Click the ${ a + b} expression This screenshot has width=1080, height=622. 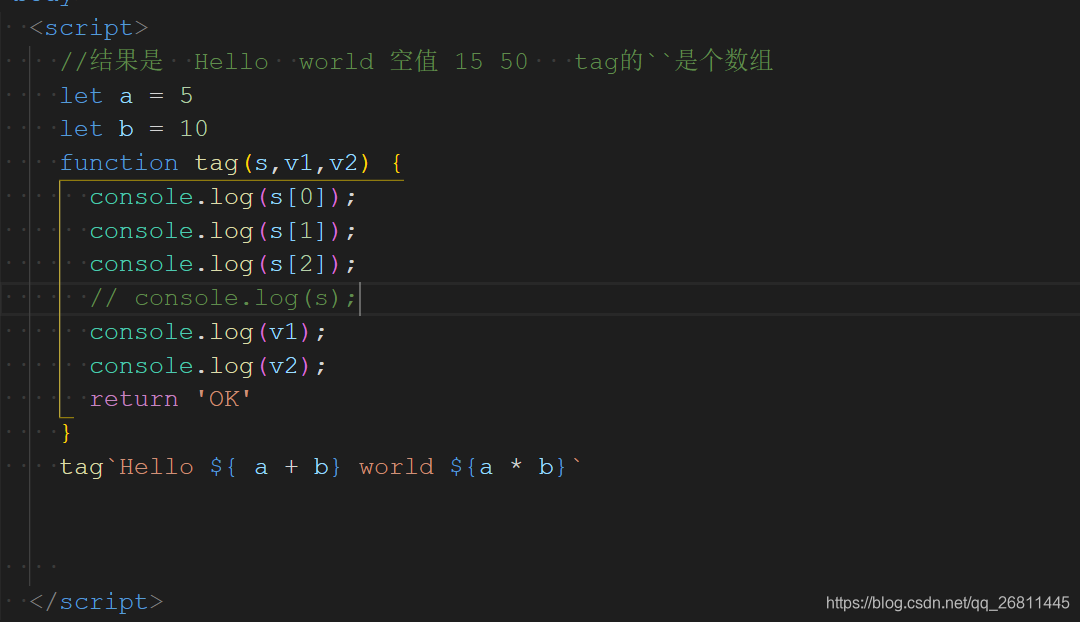coord(276,467)
